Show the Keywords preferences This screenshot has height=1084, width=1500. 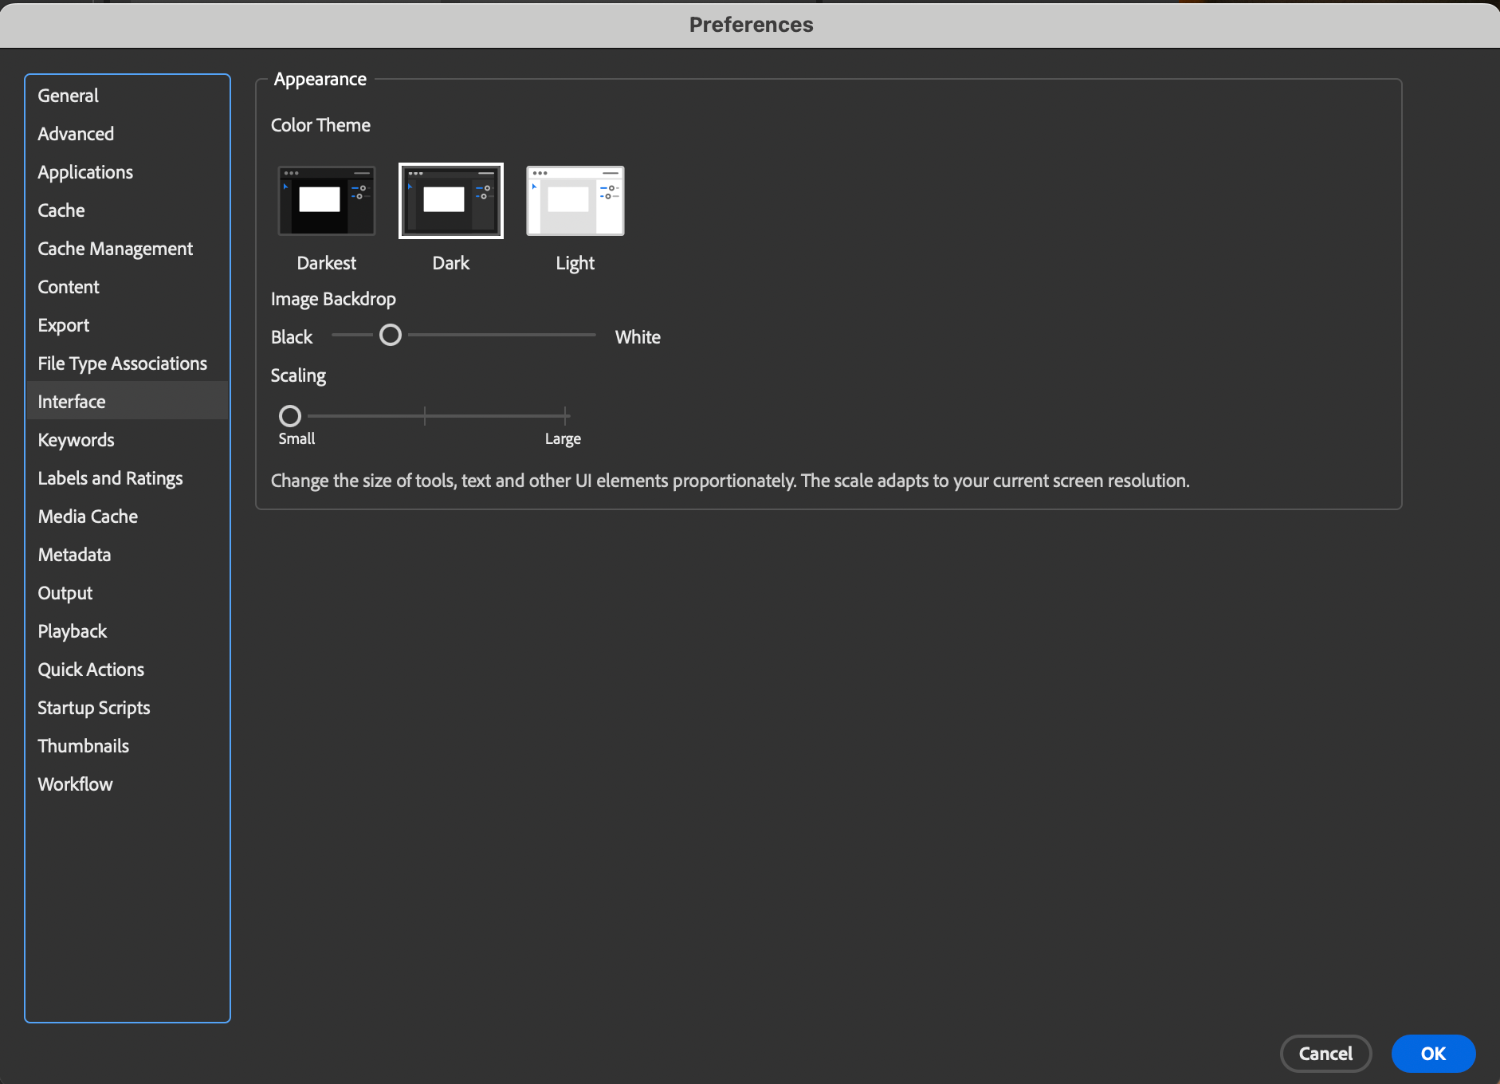point(76,440)
